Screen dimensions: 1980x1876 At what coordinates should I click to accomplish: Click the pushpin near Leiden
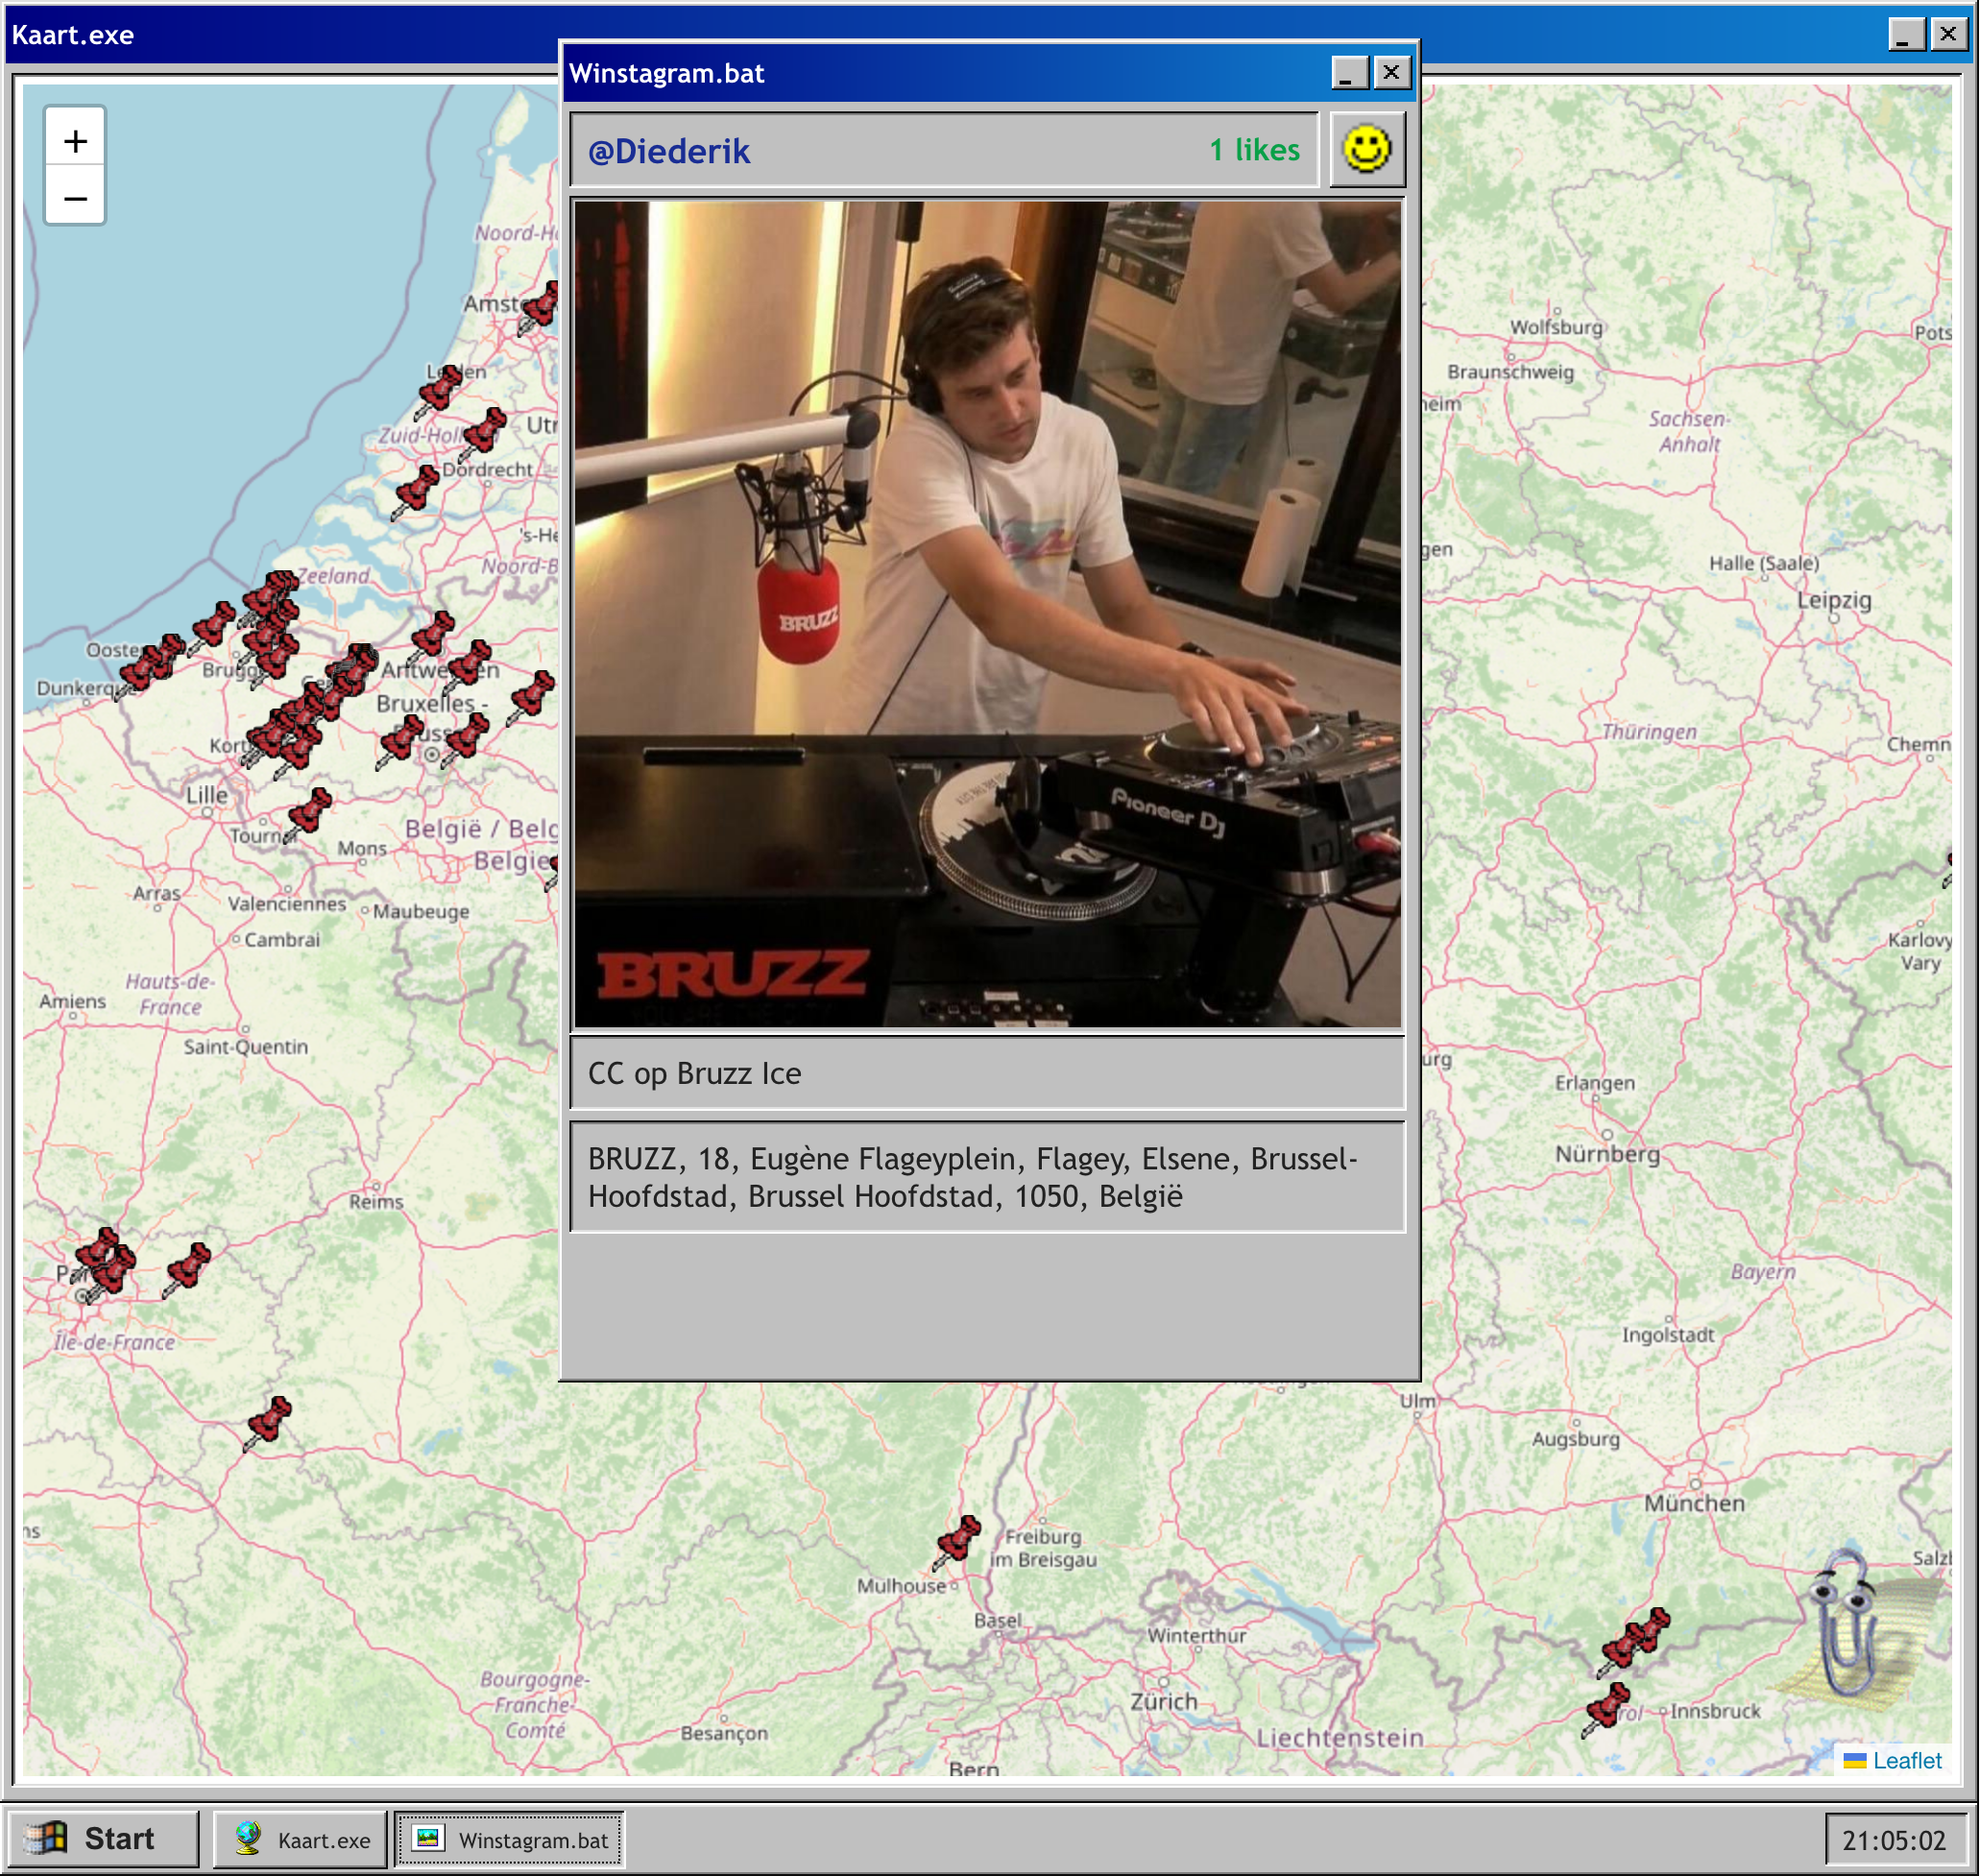[x=439, y=390]
